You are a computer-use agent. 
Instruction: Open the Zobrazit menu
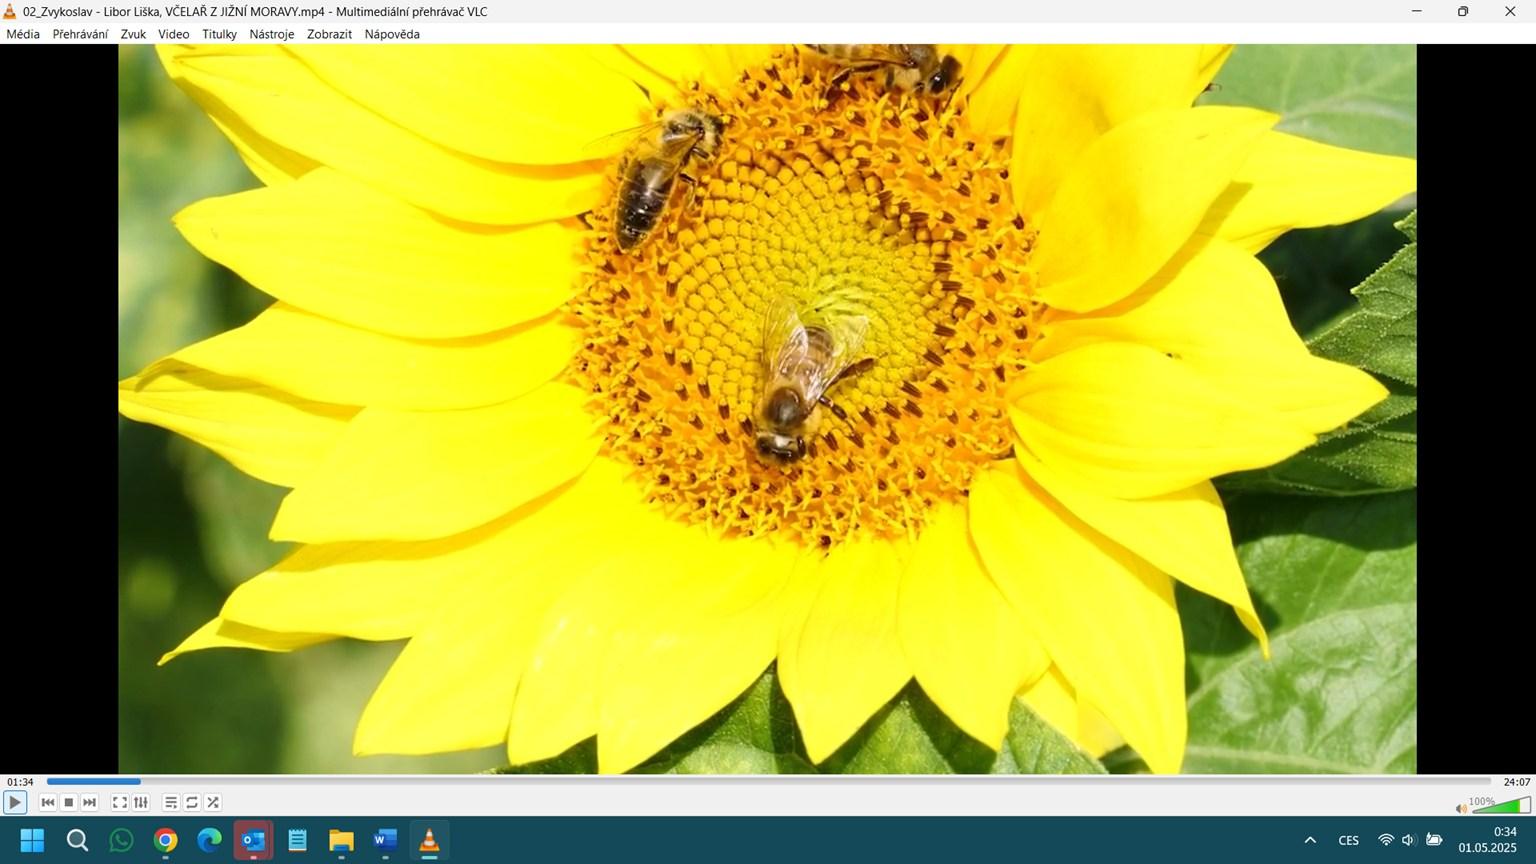coord(329,34)
